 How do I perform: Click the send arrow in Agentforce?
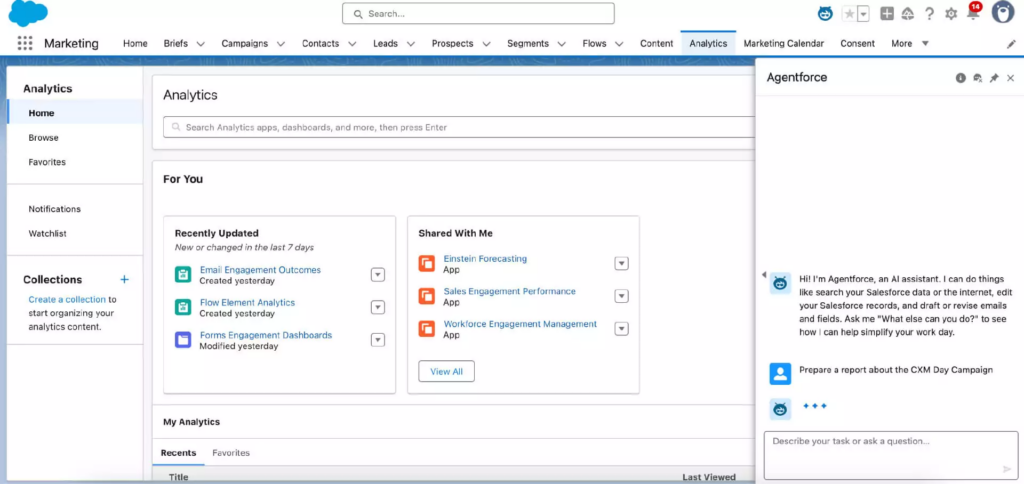point(1006,469)
